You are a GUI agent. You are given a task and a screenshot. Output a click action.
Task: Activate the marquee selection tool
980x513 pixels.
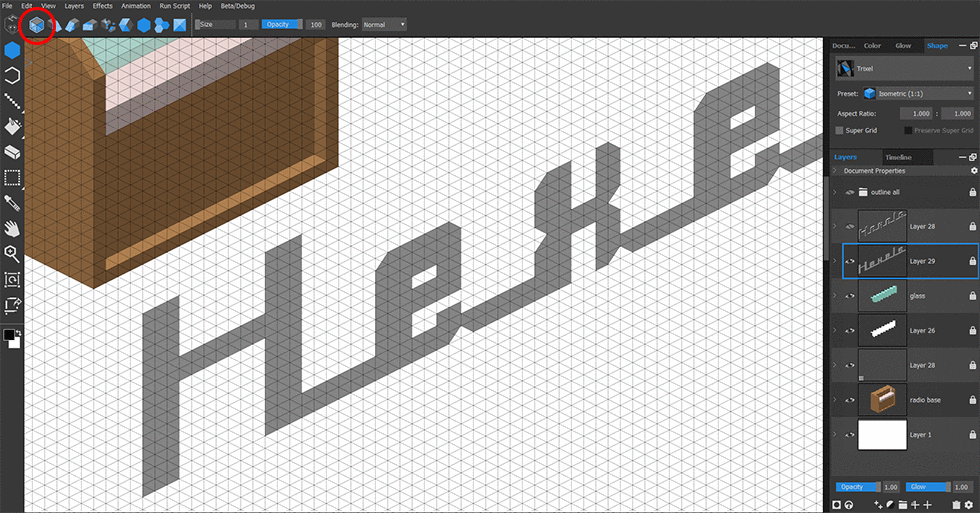12,178
